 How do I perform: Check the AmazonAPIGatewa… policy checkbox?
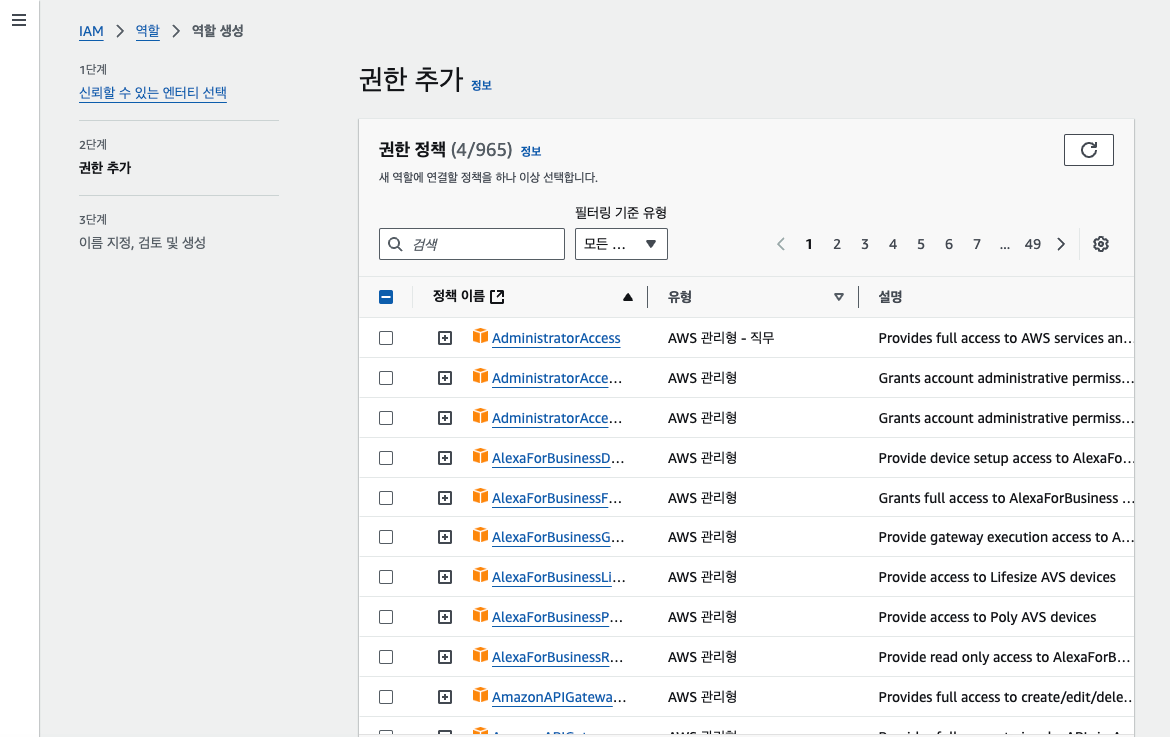(386, 697)
